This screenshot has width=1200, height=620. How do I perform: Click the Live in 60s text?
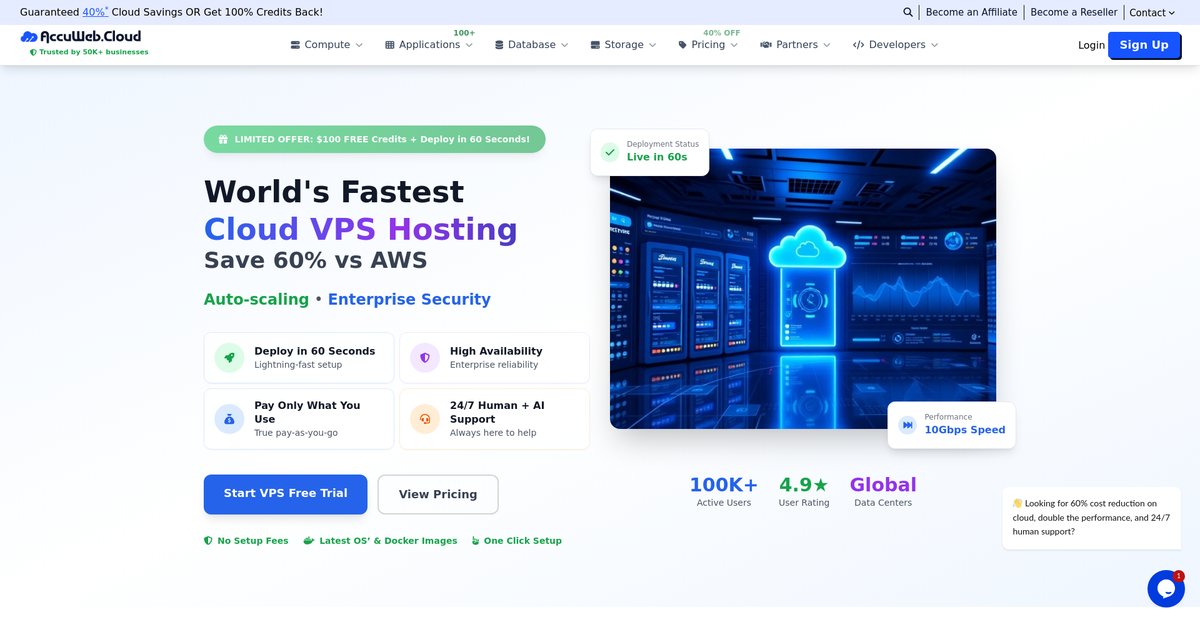[657, 157]
